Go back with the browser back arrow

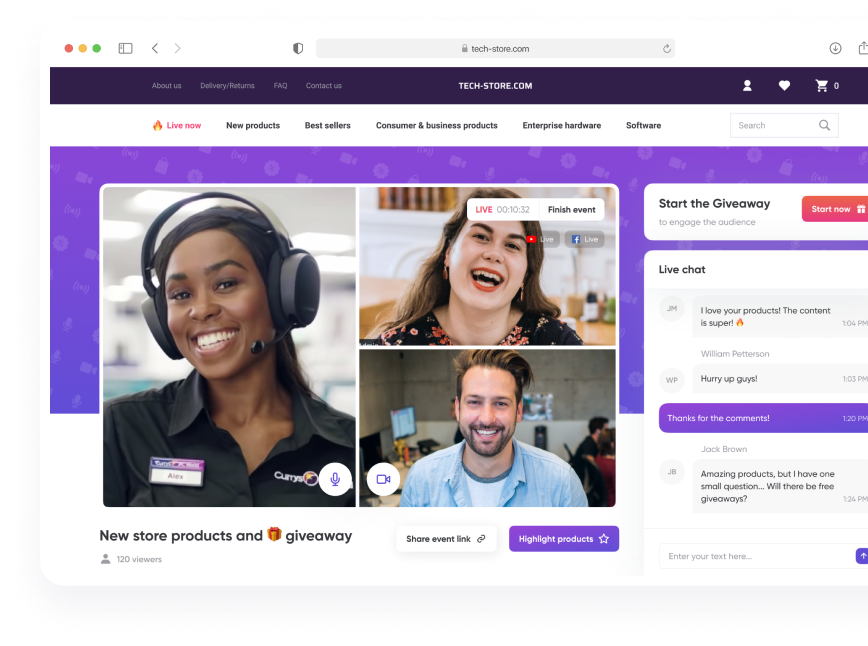pos(155,49)
